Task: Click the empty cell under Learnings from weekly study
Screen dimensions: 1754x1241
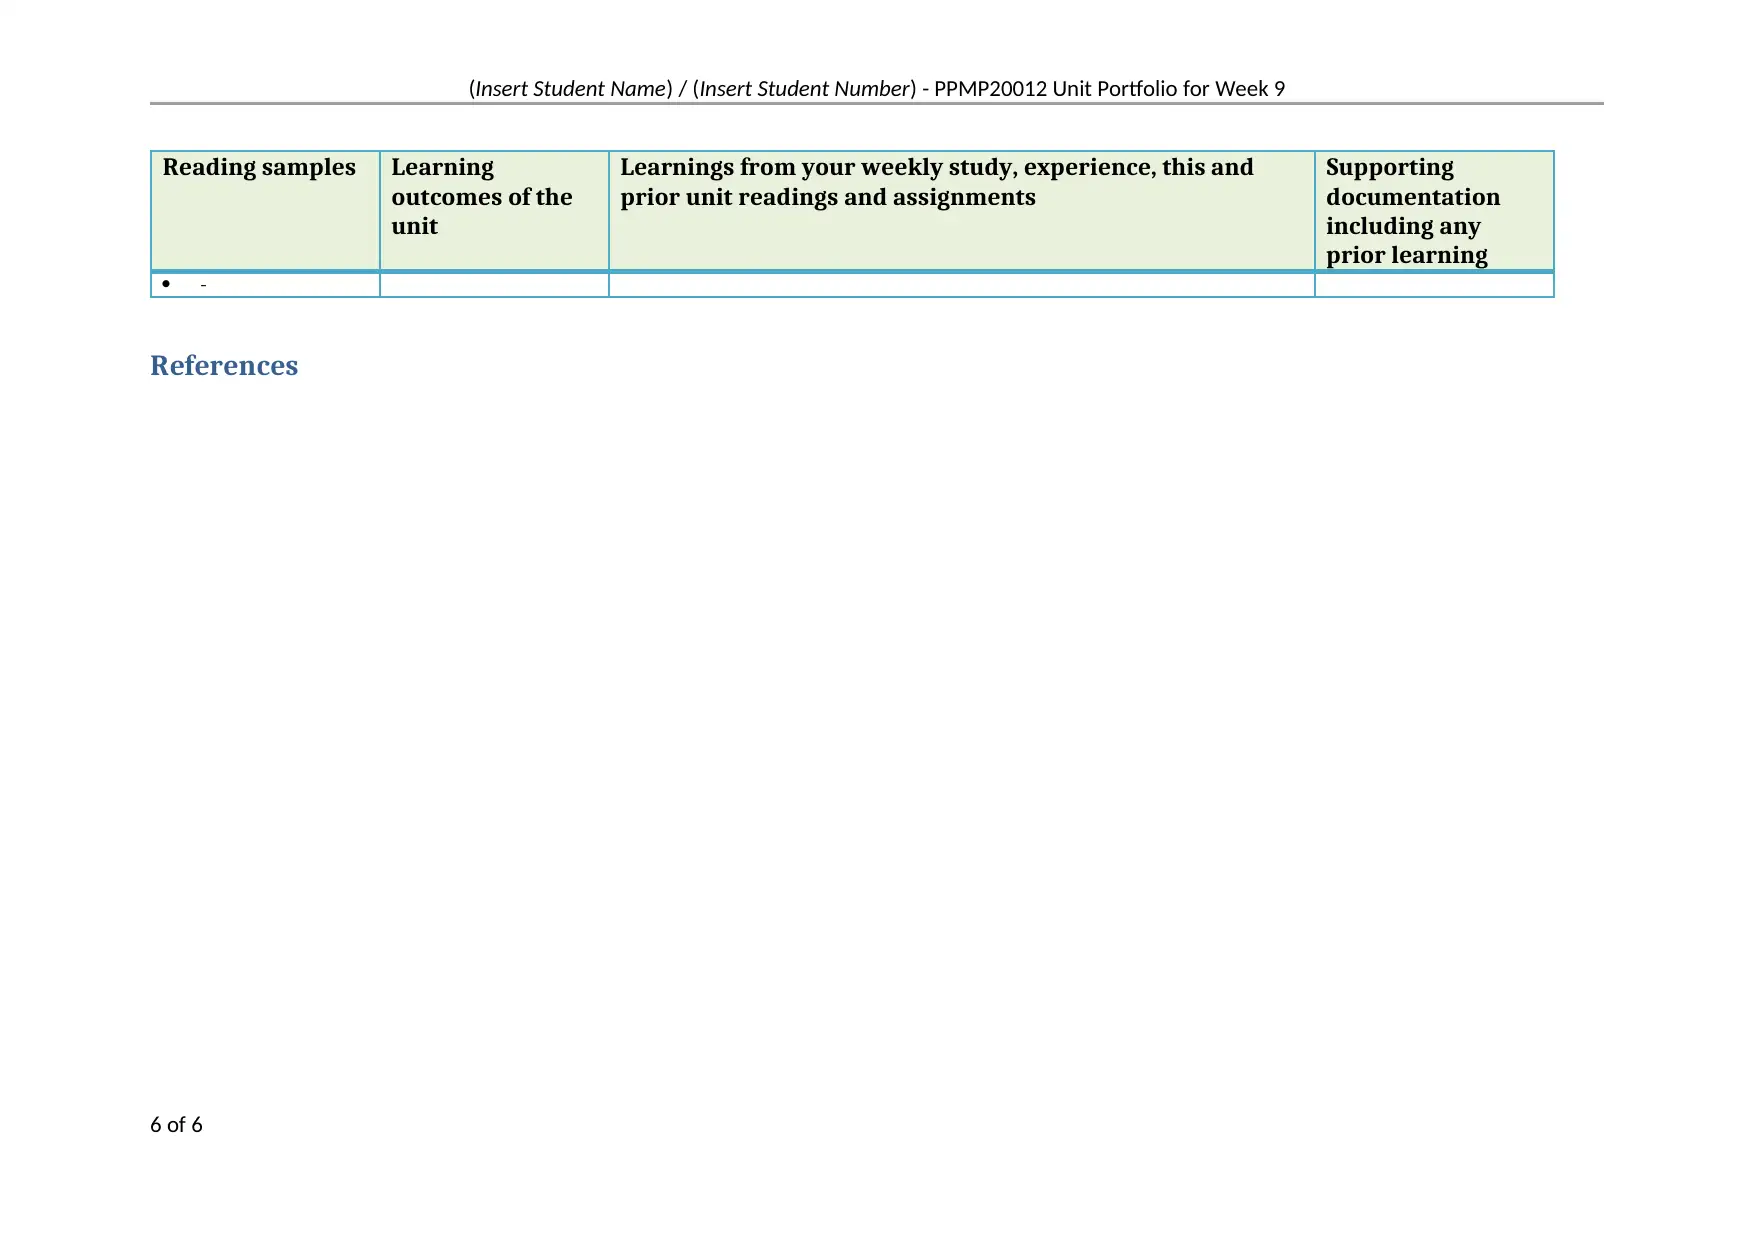Action: click(x=961, y=285)
